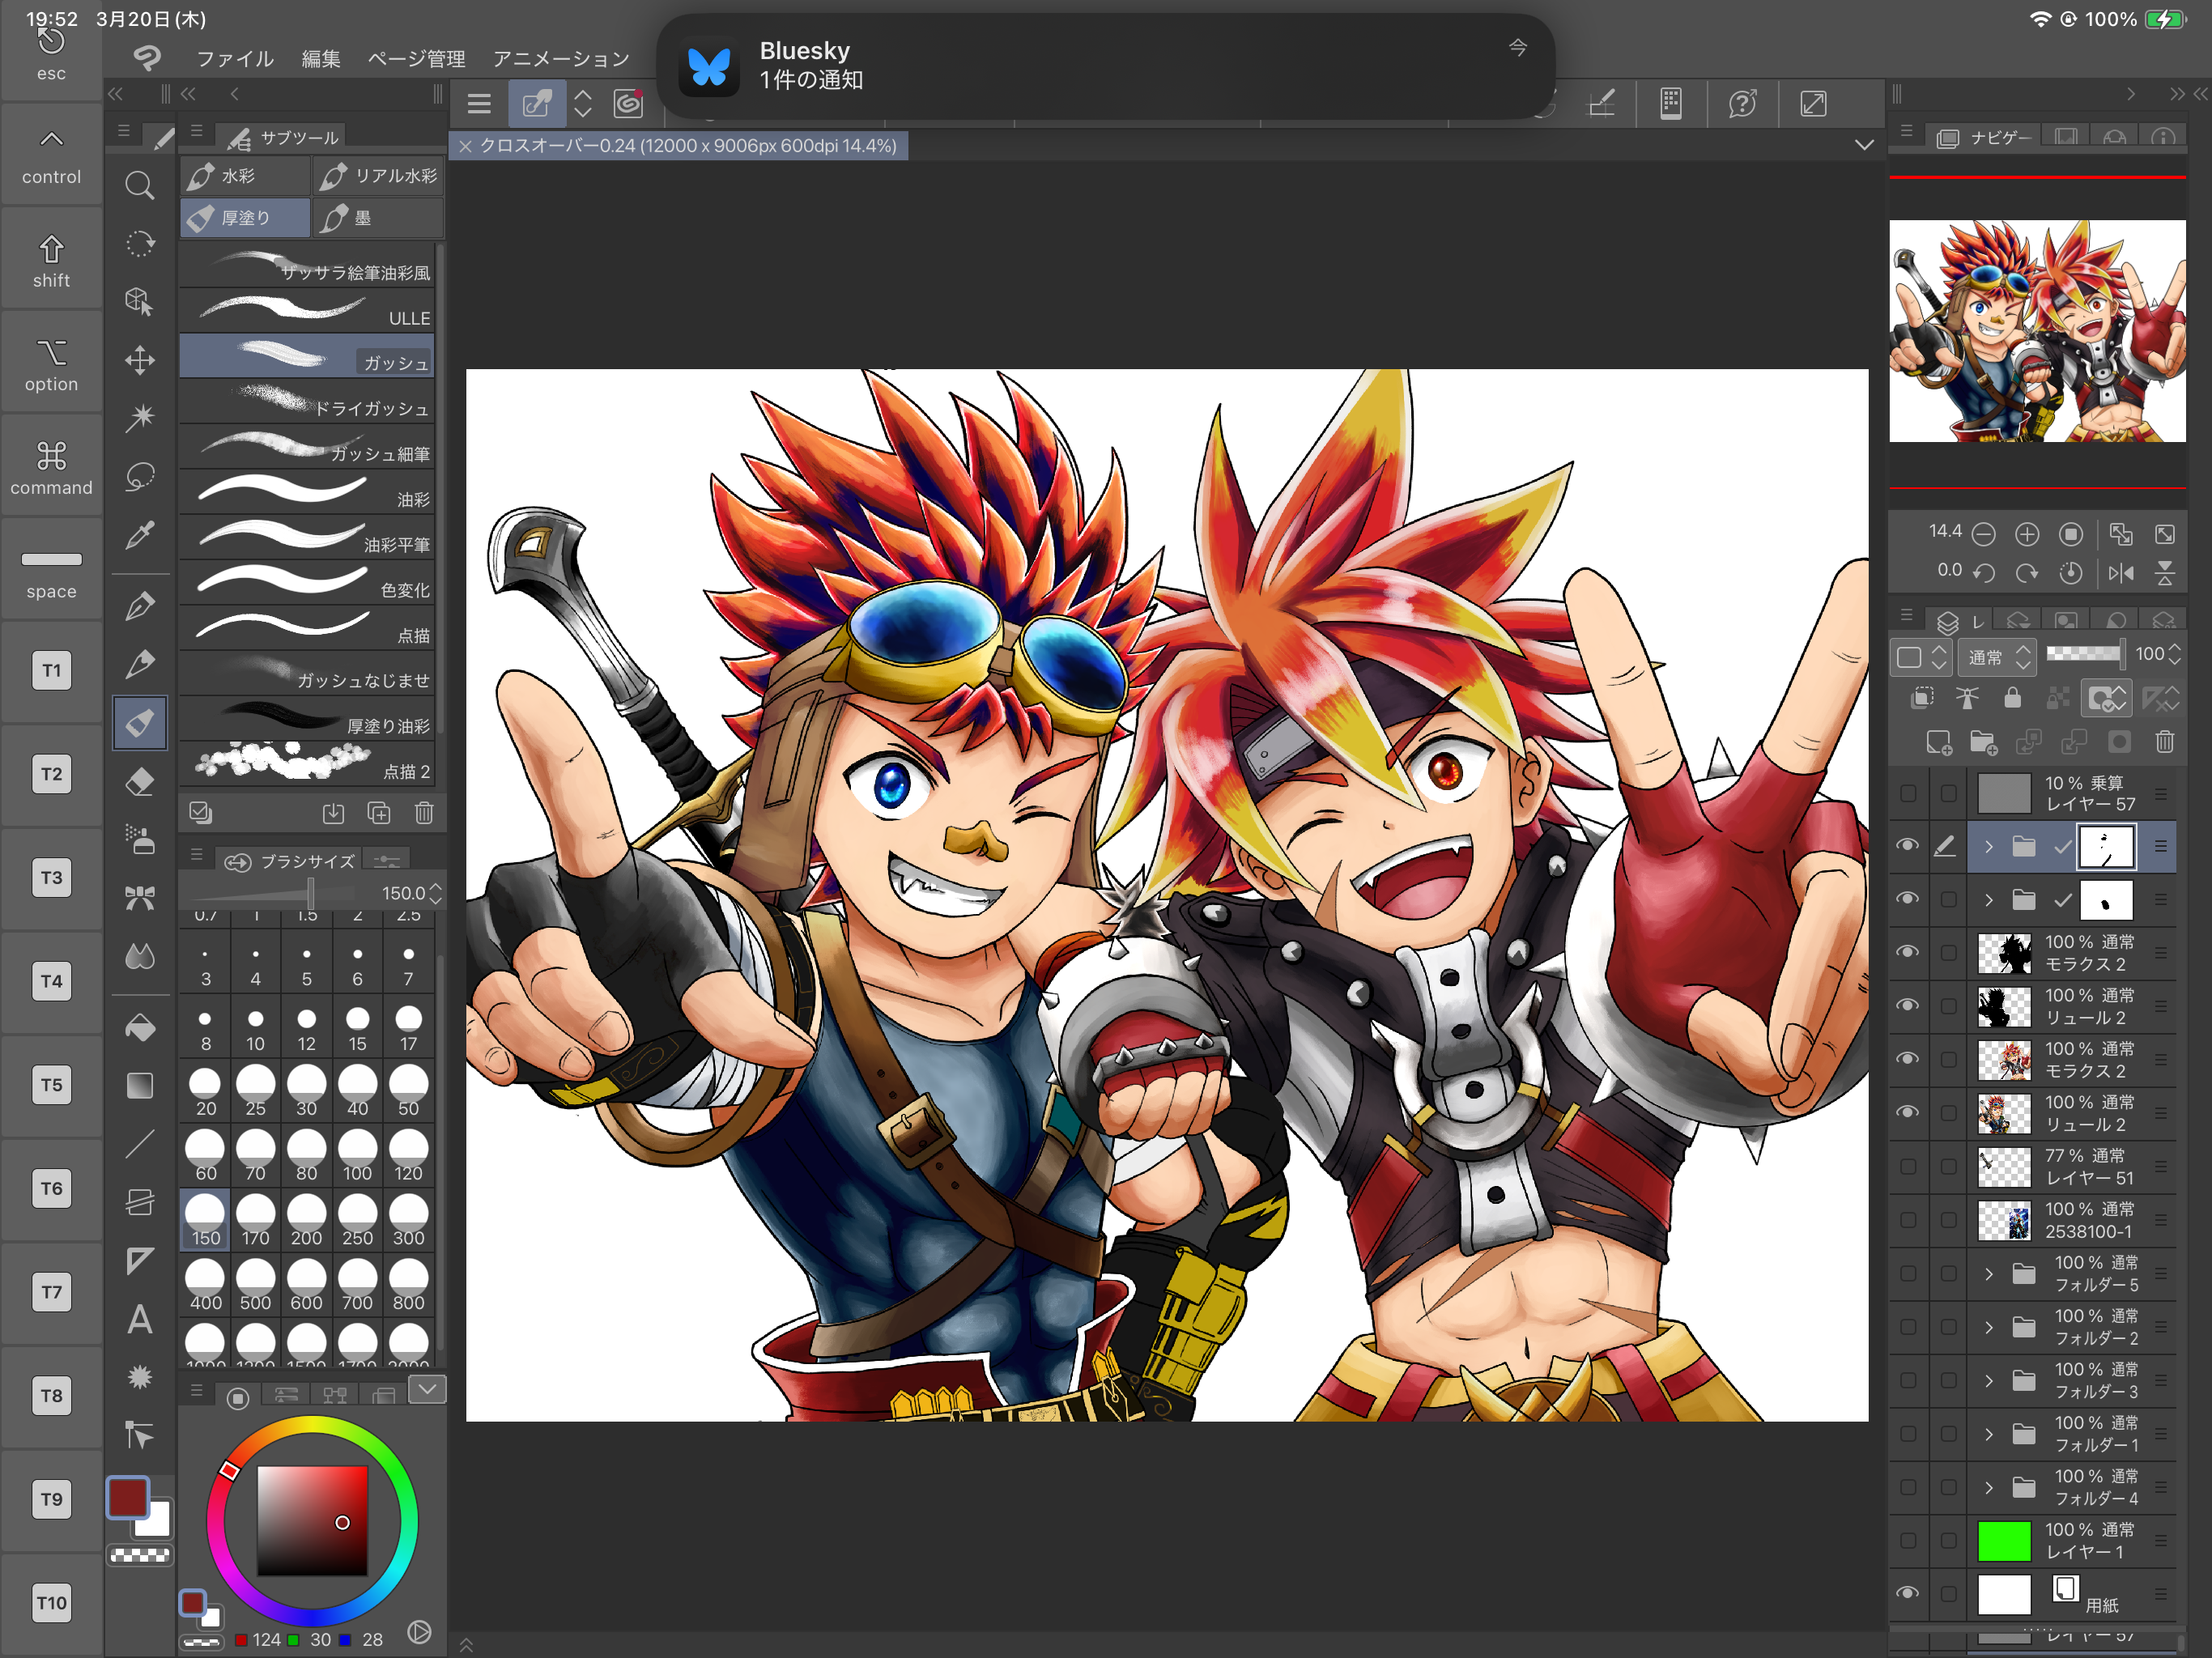Select the pen tool
The height and width of the screenshot is (1658, 2212).
coord(140,606)
